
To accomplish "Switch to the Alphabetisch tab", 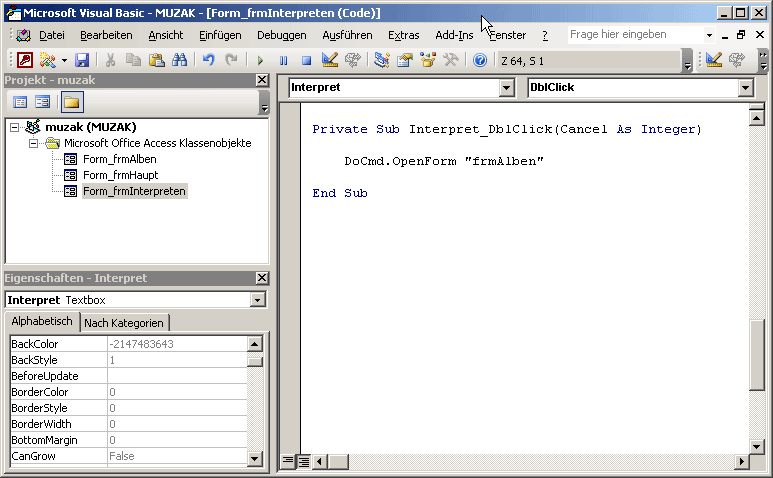I will (41, 321).
